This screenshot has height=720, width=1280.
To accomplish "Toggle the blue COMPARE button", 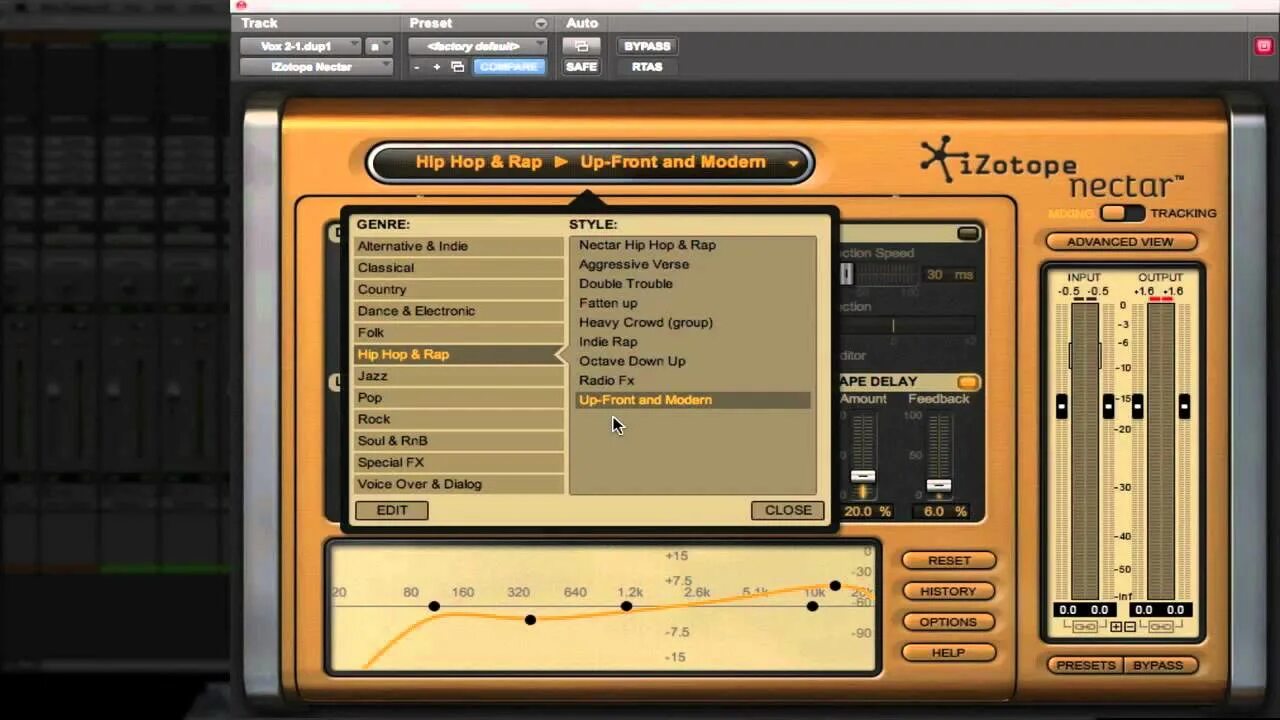I will click(x=508, y=67).
